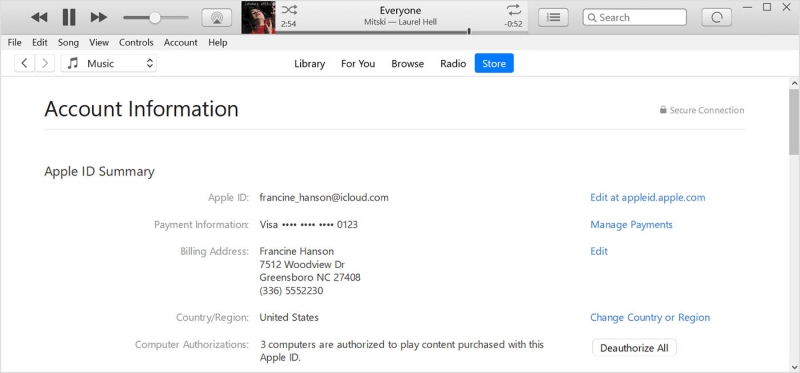Go back with the left arrow
Screen dimensions: 800x373
point(24,63)
